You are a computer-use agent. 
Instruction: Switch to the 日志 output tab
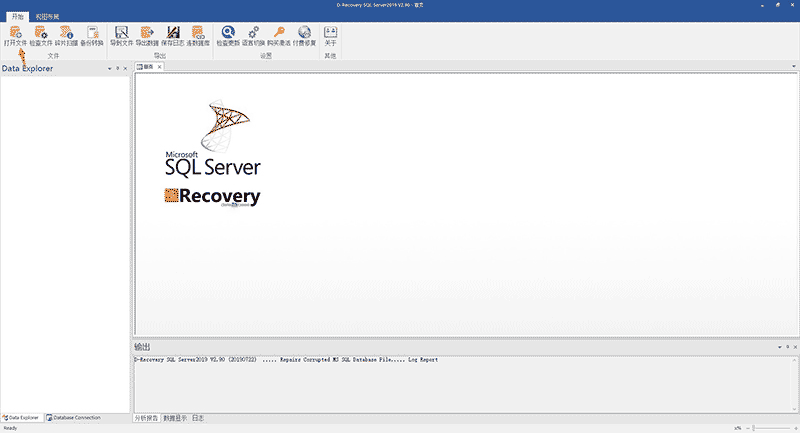[x=198, y=418]
